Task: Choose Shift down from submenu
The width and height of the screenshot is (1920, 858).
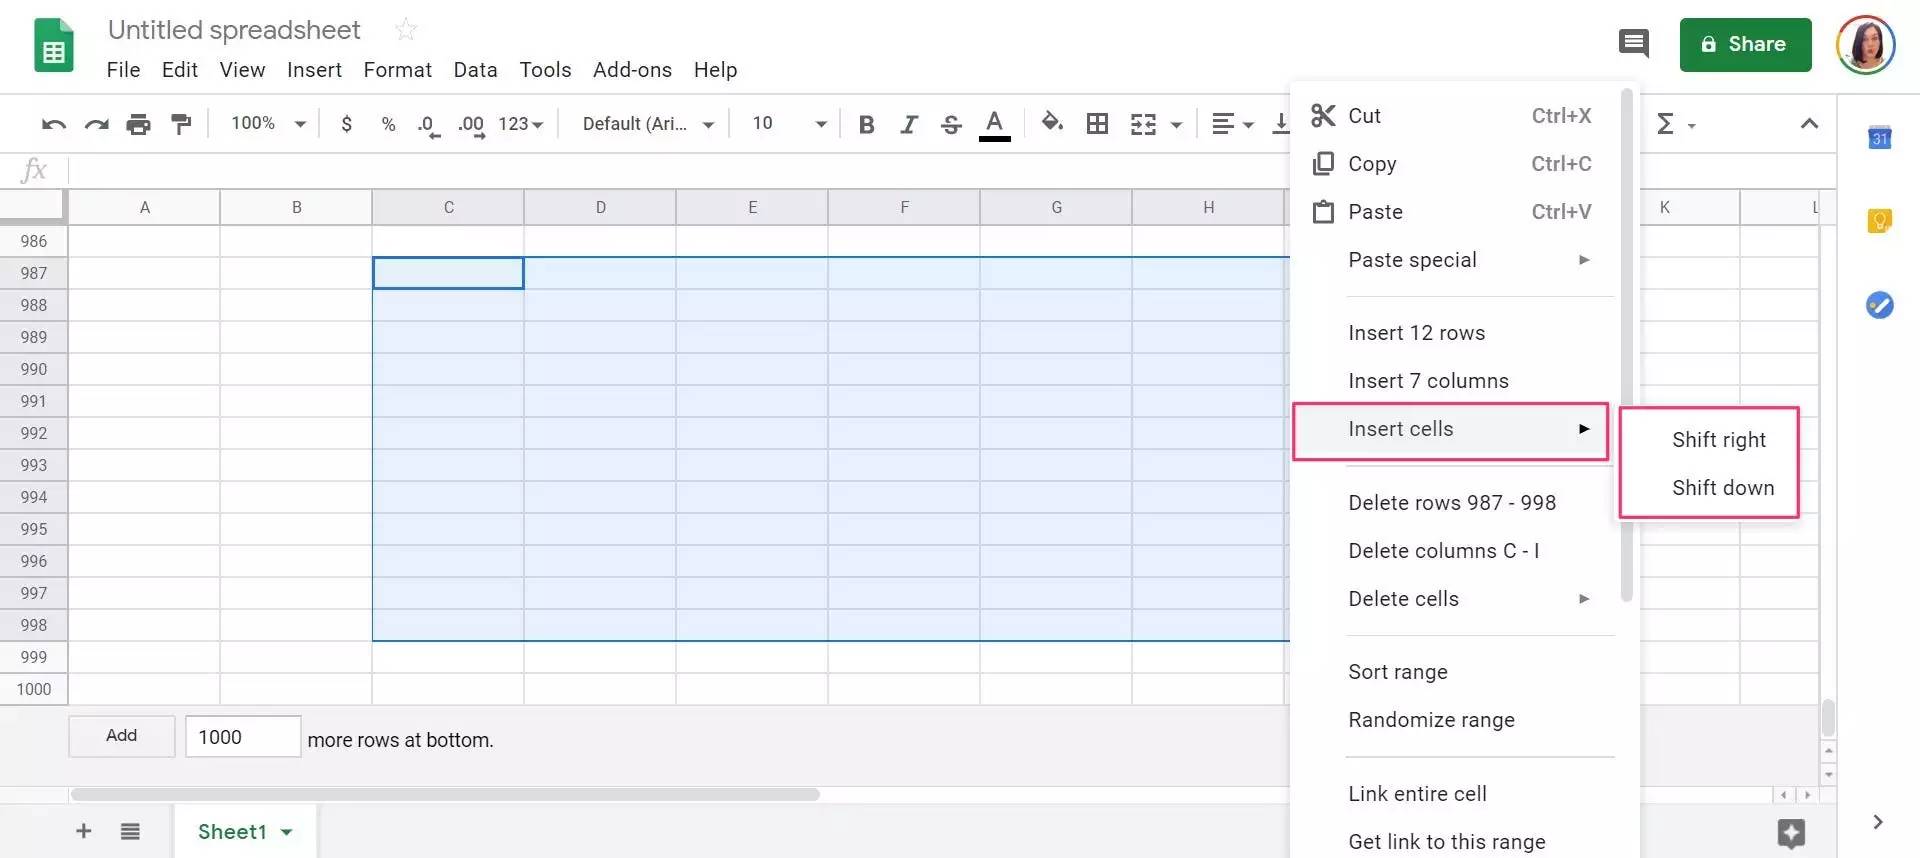Action: pyautogui.click(x=1722, y=488)
